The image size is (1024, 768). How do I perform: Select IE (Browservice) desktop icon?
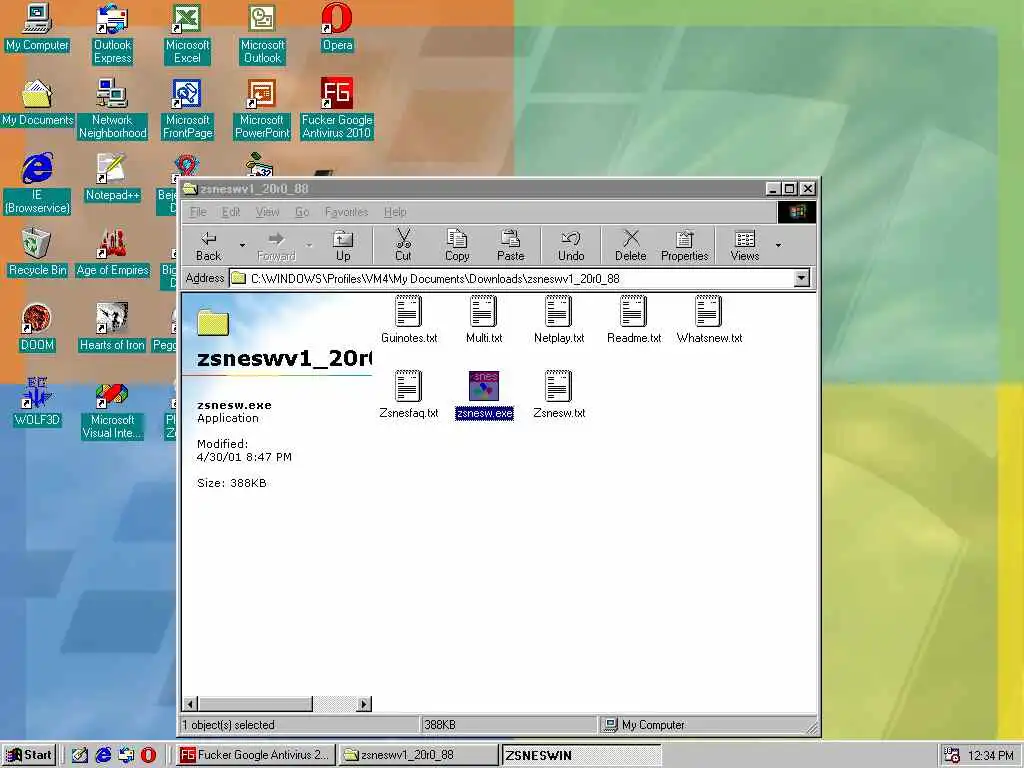(x=37, y=184)
